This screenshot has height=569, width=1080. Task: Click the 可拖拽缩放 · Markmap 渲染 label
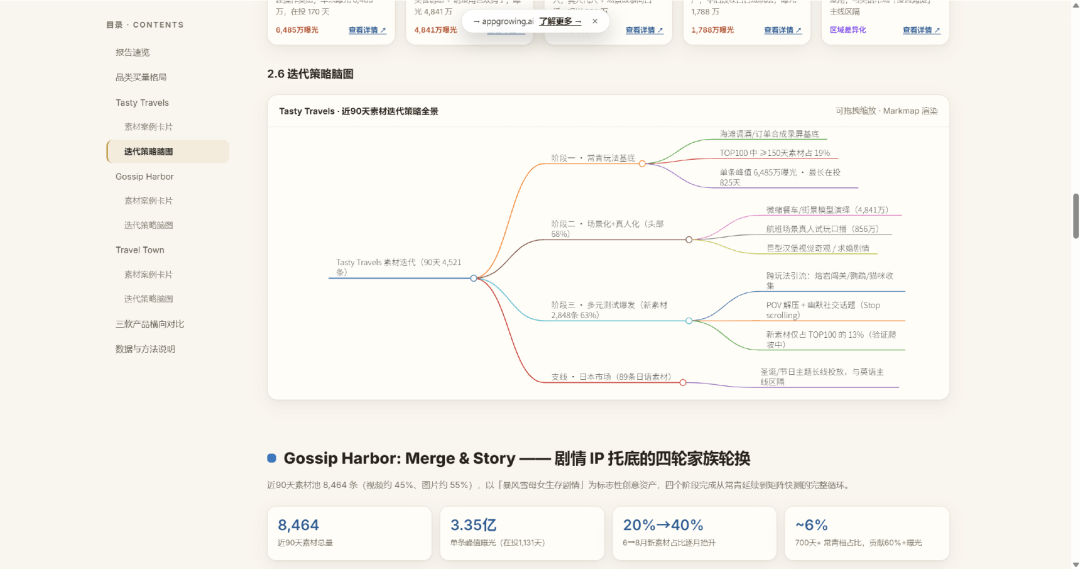point(886,111)
